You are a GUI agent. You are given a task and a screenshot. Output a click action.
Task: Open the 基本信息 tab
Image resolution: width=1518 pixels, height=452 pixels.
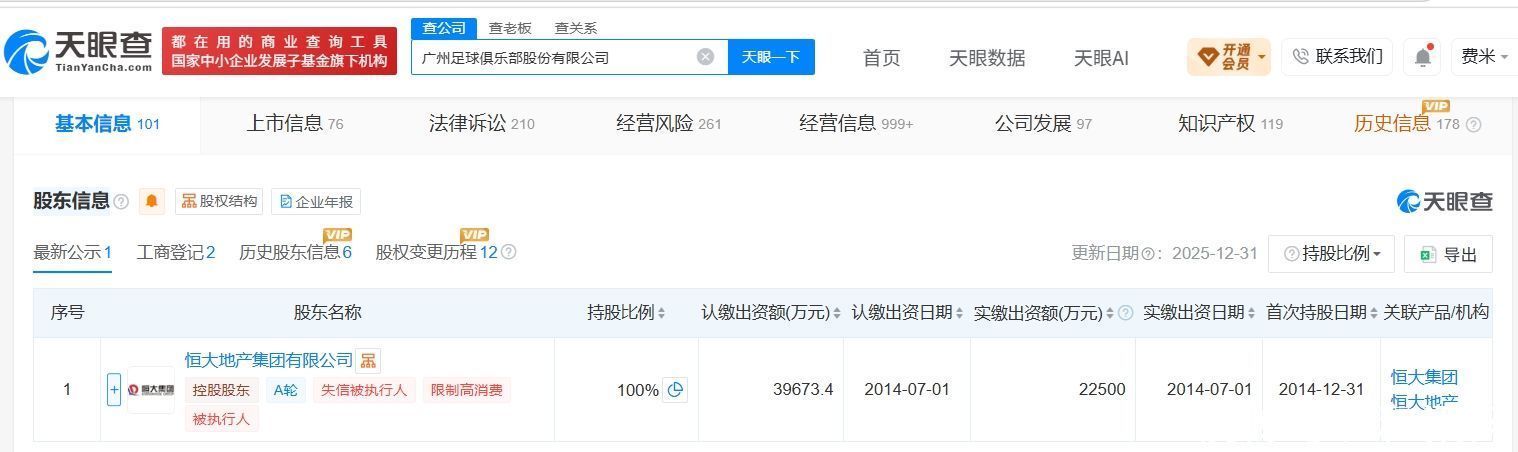[107, 124]
